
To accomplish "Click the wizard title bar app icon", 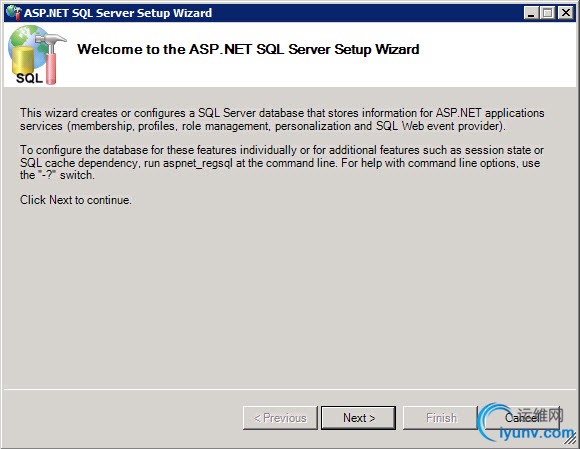I will tap(14, 13).
